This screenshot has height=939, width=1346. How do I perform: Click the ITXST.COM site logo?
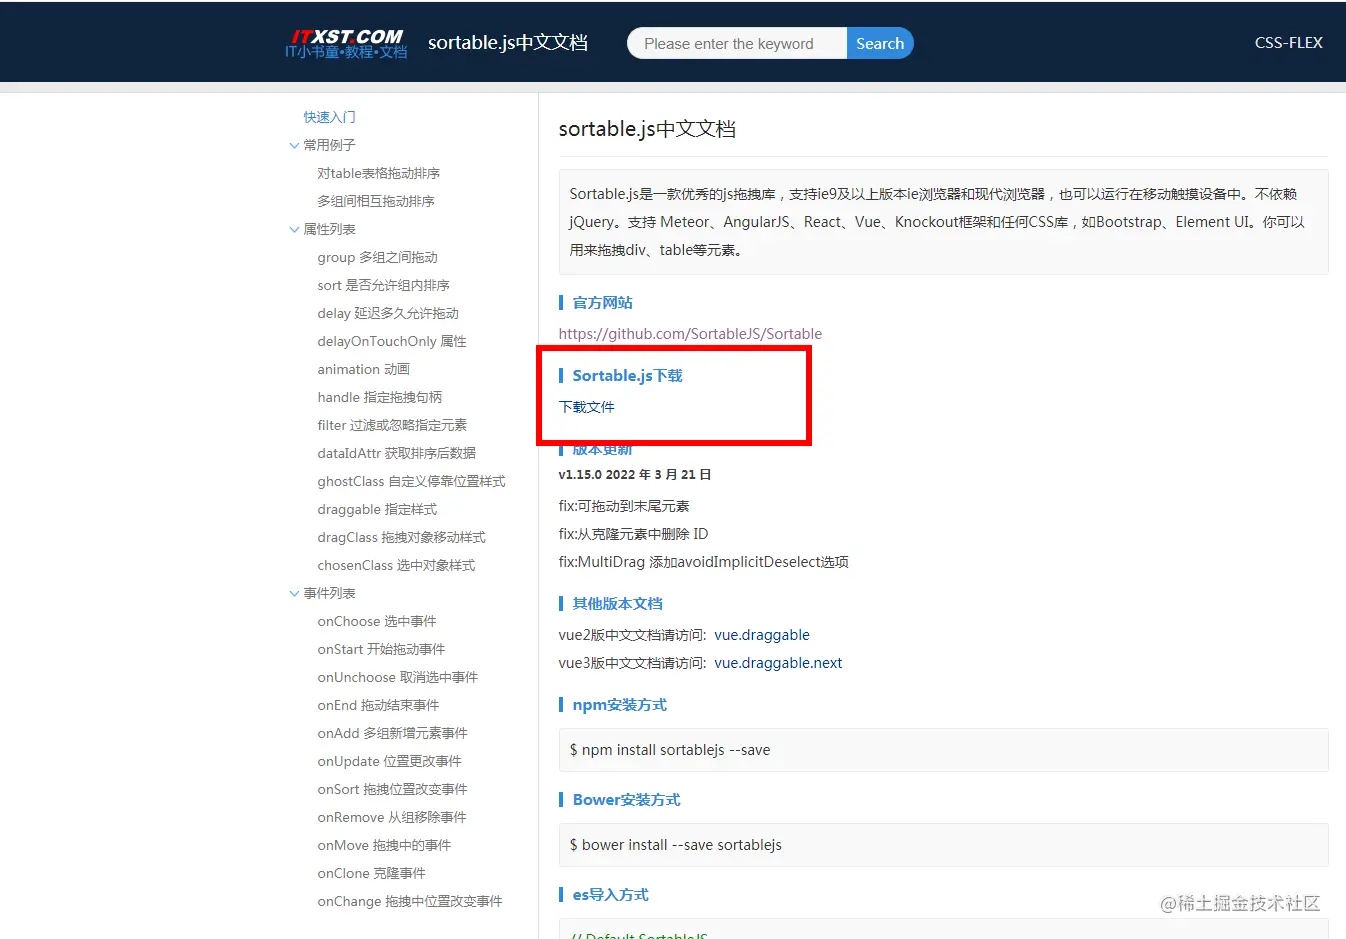click(x=346, y=43)
